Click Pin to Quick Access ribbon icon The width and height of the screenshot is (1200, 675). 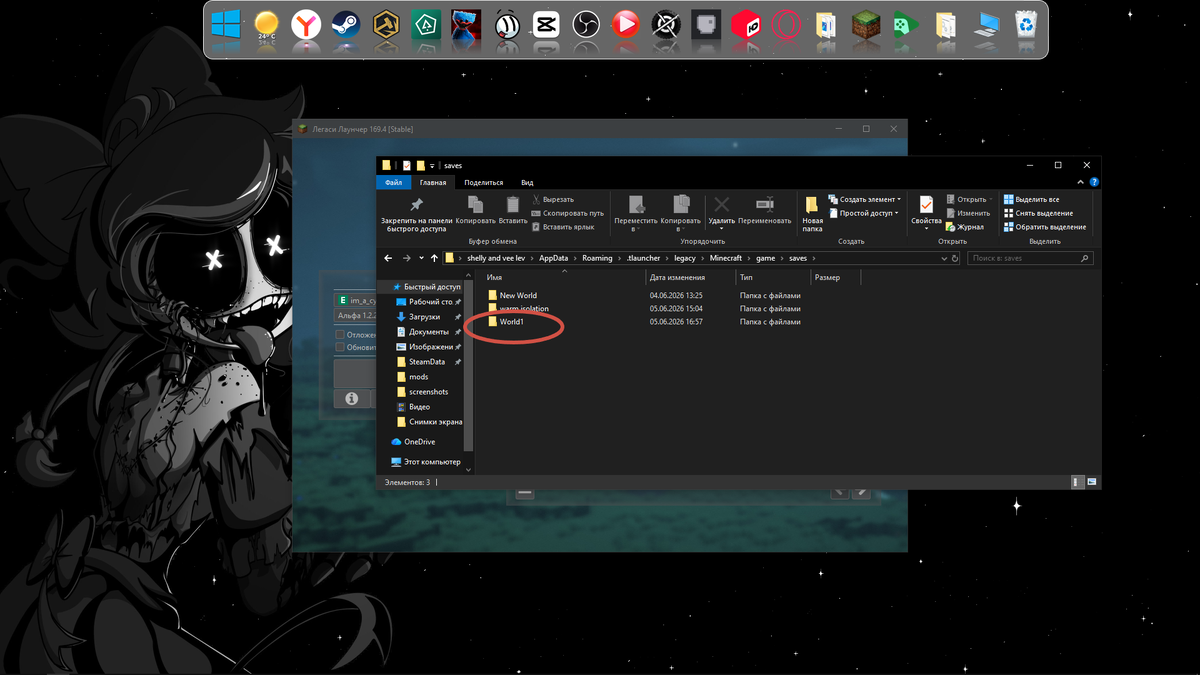tap(416, 213)
